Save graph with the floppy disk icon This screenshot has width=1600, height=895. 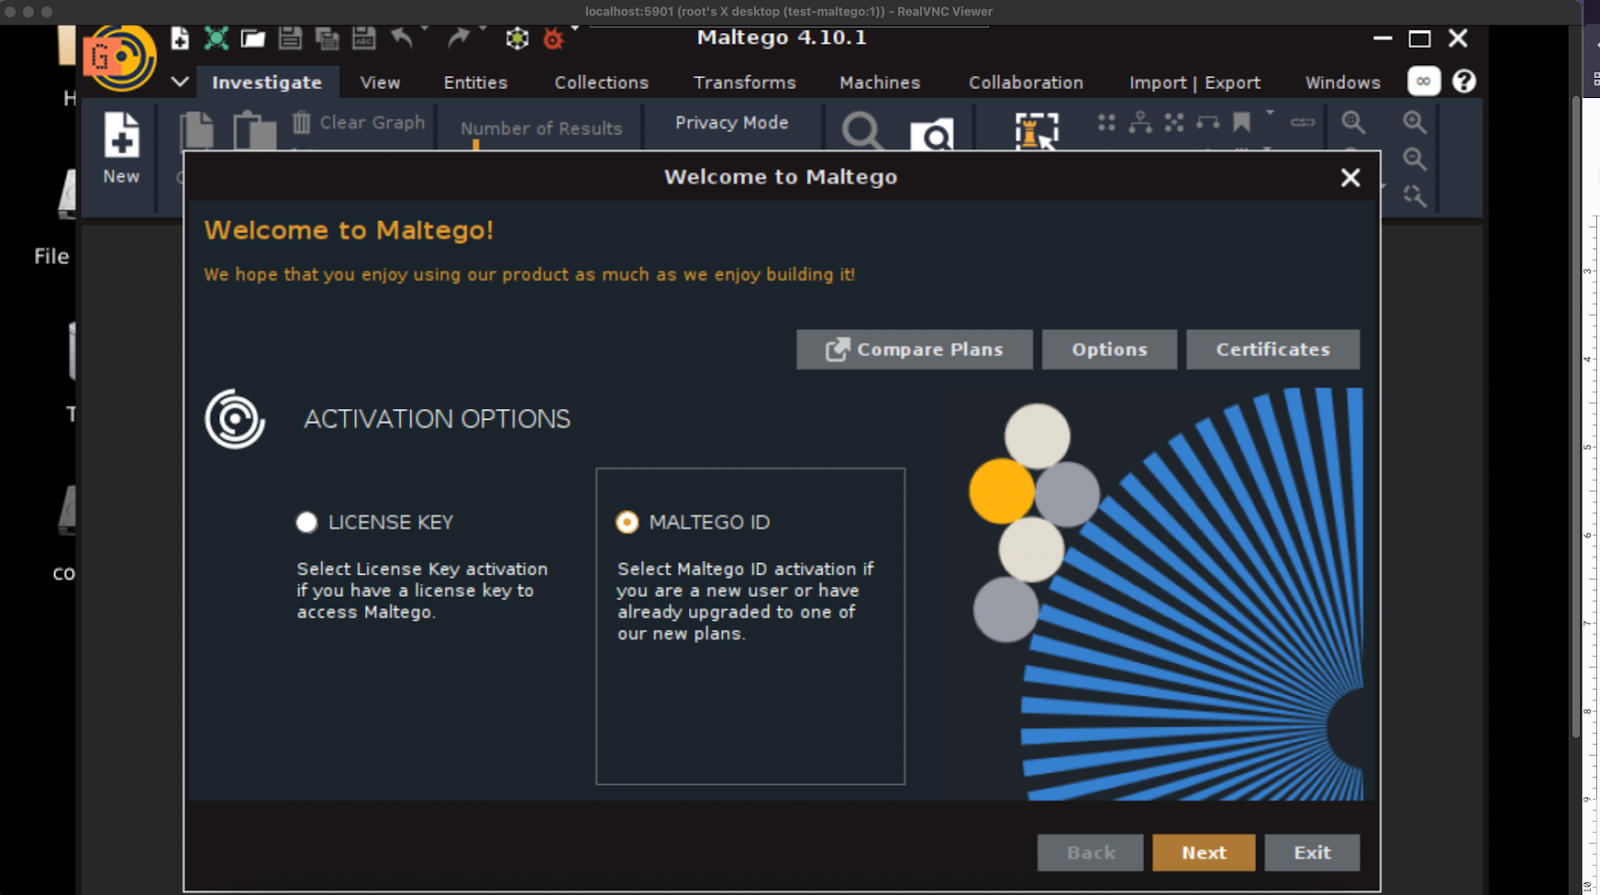pos(290,38)
